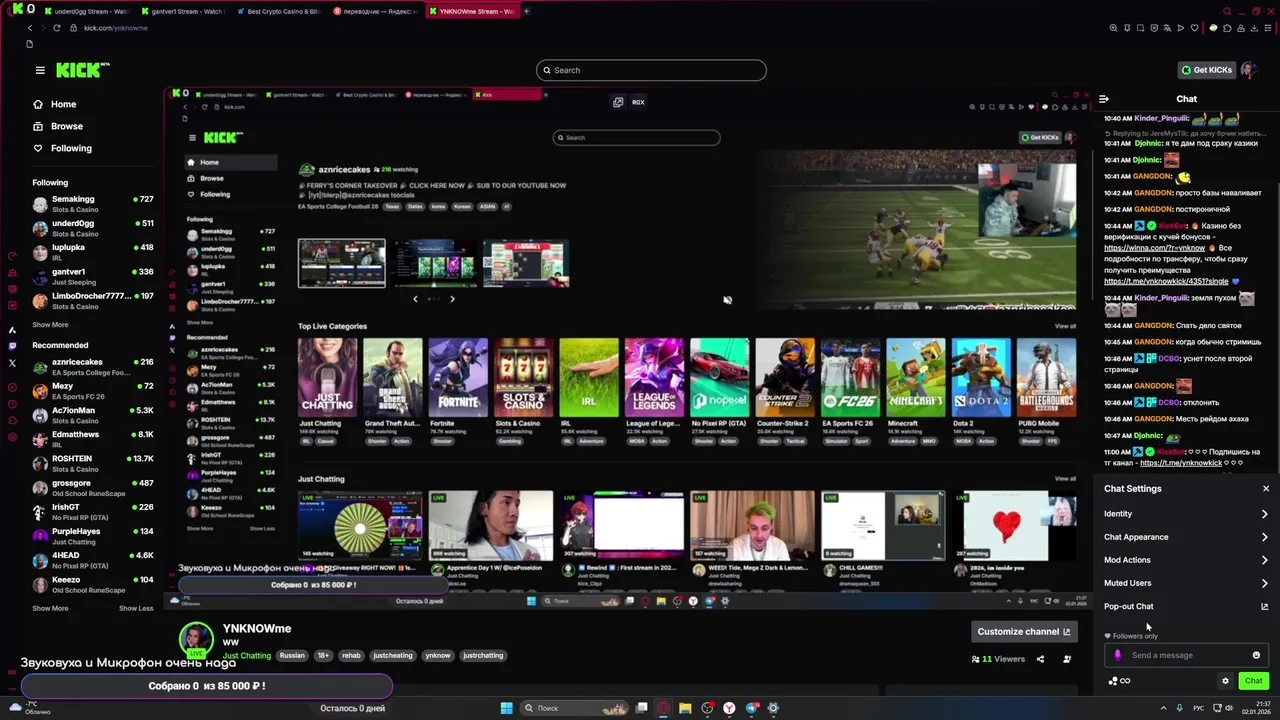Viewport: 1280px width, 720px height.
Task: Expand the Identity chat setting
Action: pos(1186,514)
